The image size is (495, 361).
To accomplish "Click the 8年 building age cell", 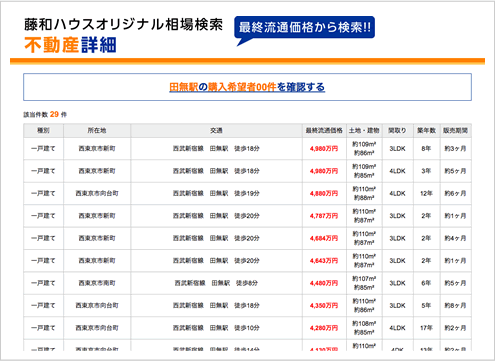I will point(426,149).
